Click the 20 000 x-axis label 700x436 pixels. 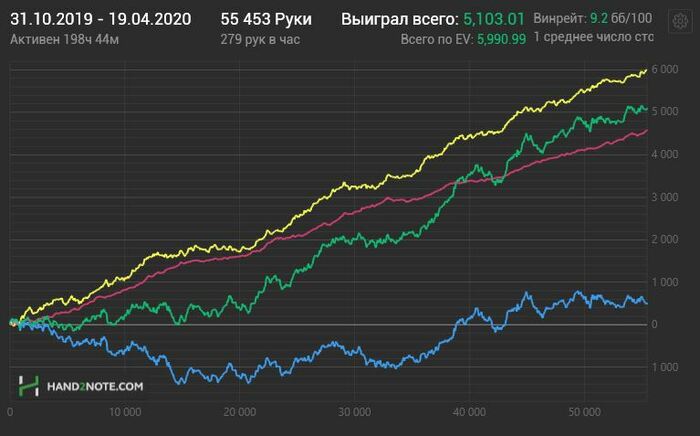pos(240,411)
